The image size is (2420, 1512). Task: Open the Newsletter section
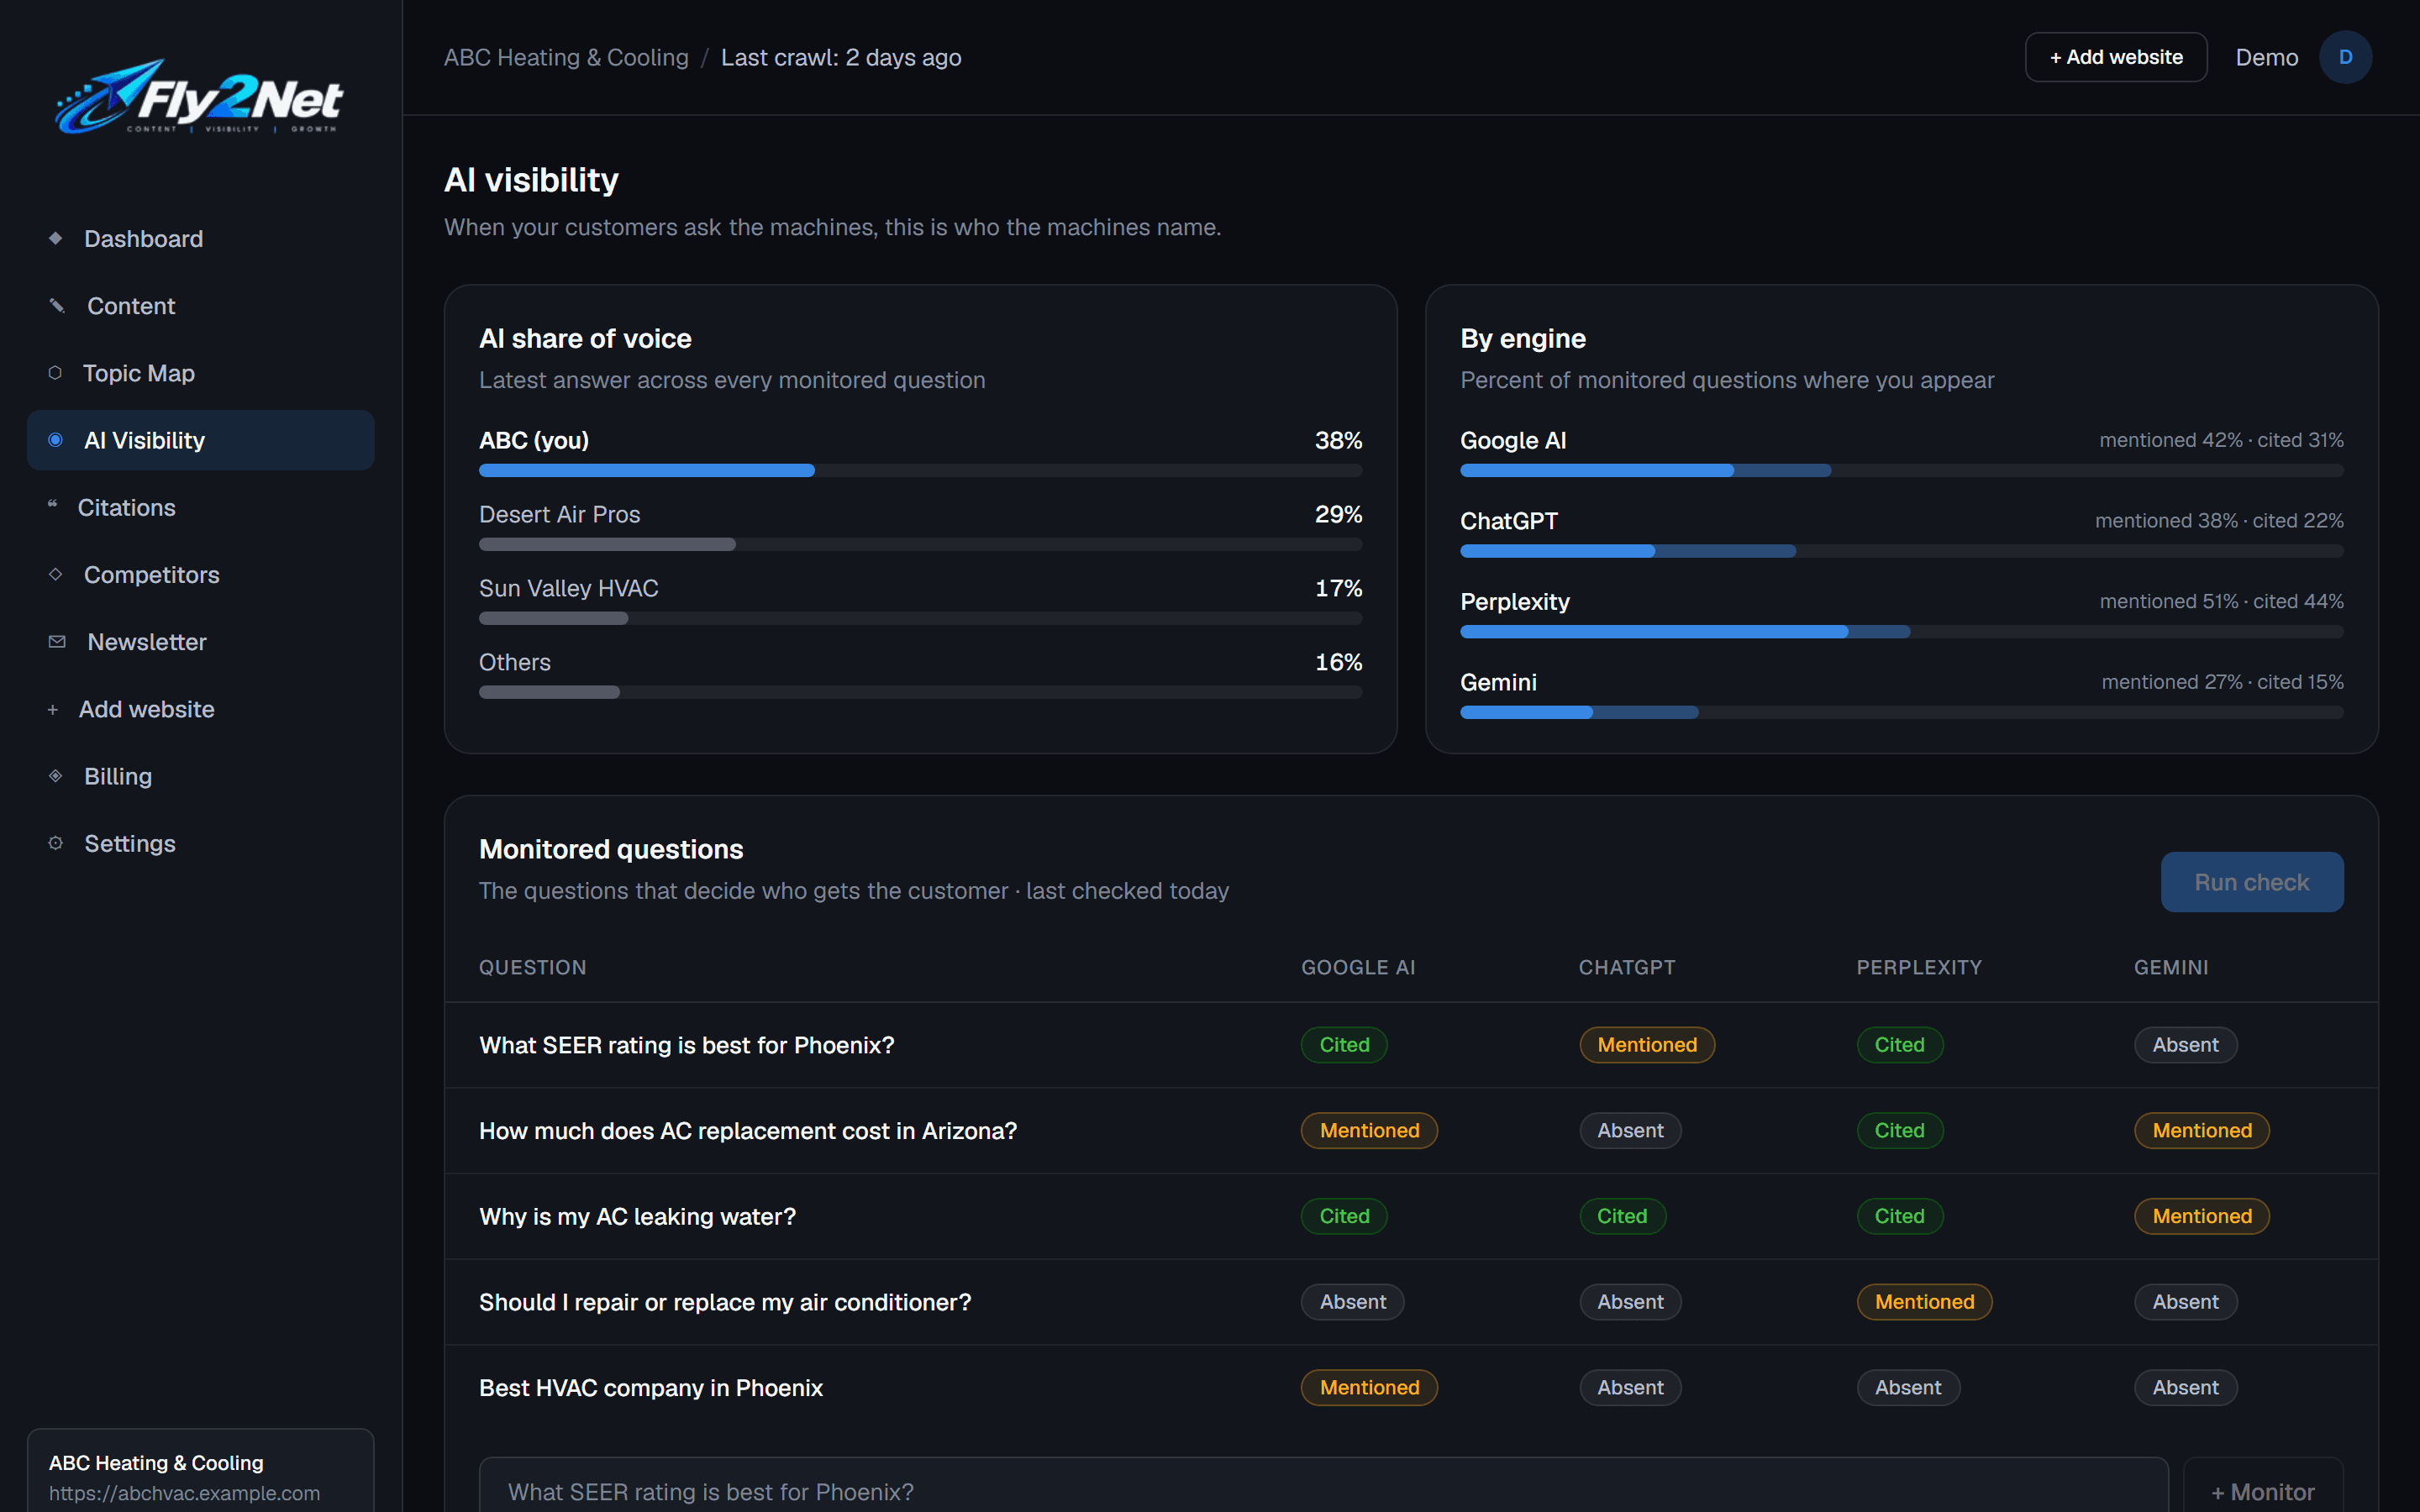click(200, 641)
